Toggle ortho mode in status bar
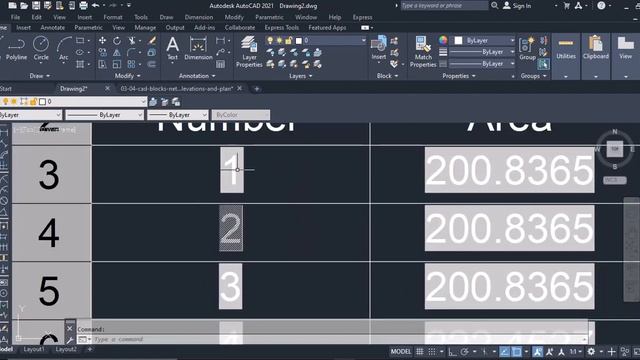Image resolution: width=640 pixels, height=360 pixels. click(452, 351)
